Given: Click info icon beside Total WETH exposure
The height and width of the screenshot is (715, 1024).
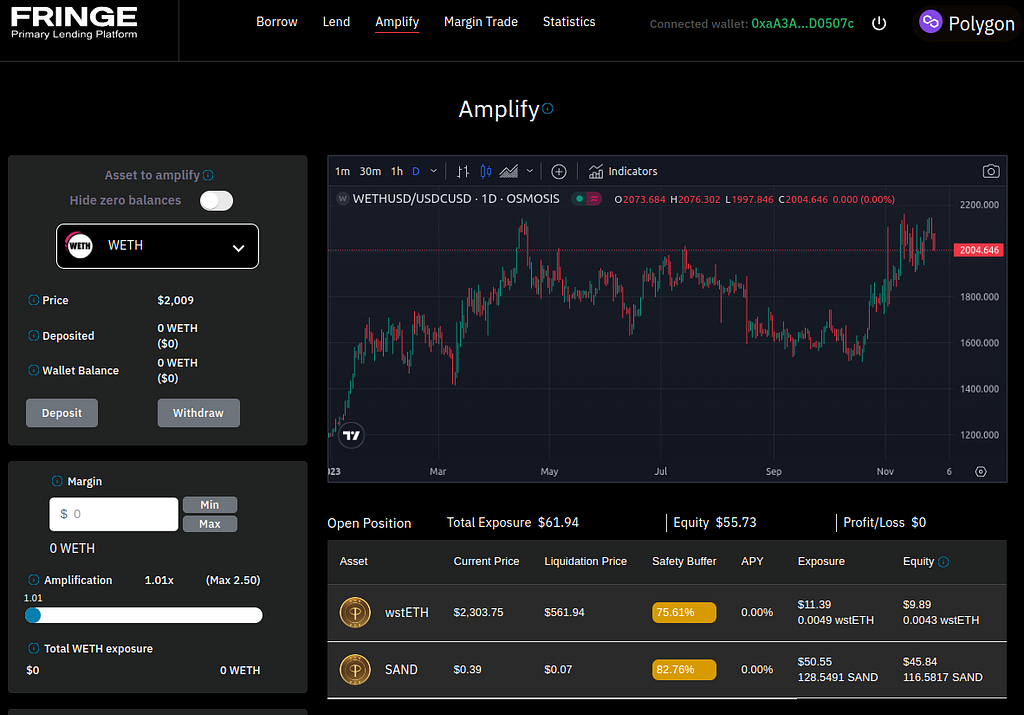Looking at the screenshot, I should 33,648.
